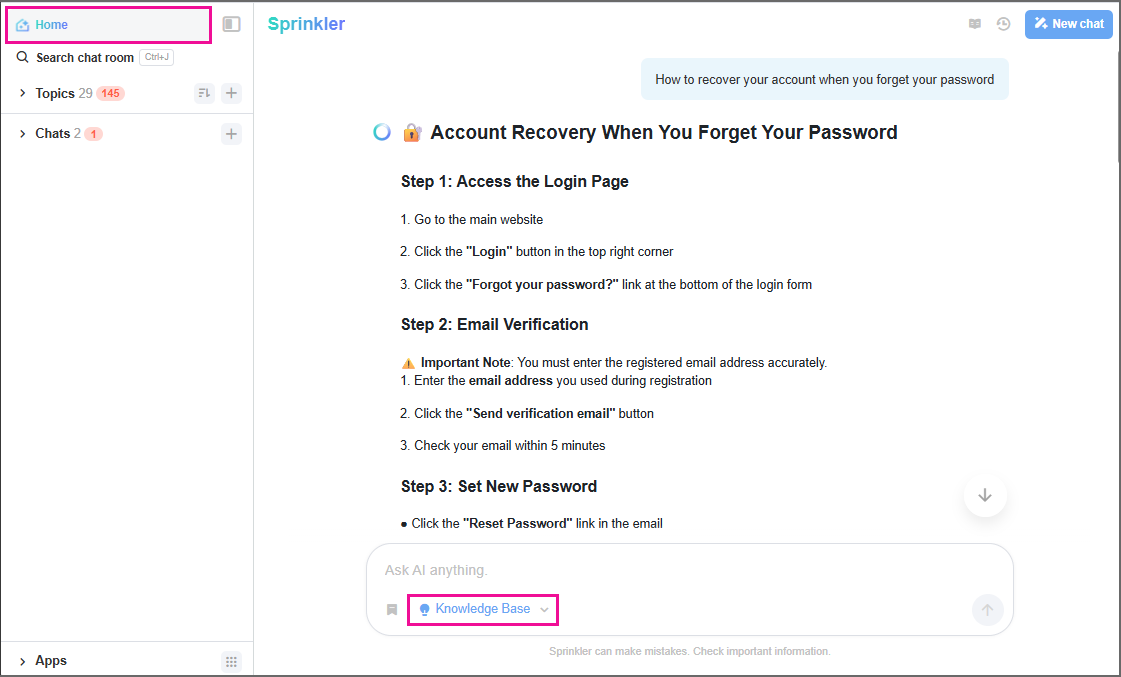Expand the Topics section

click(23, 93)
